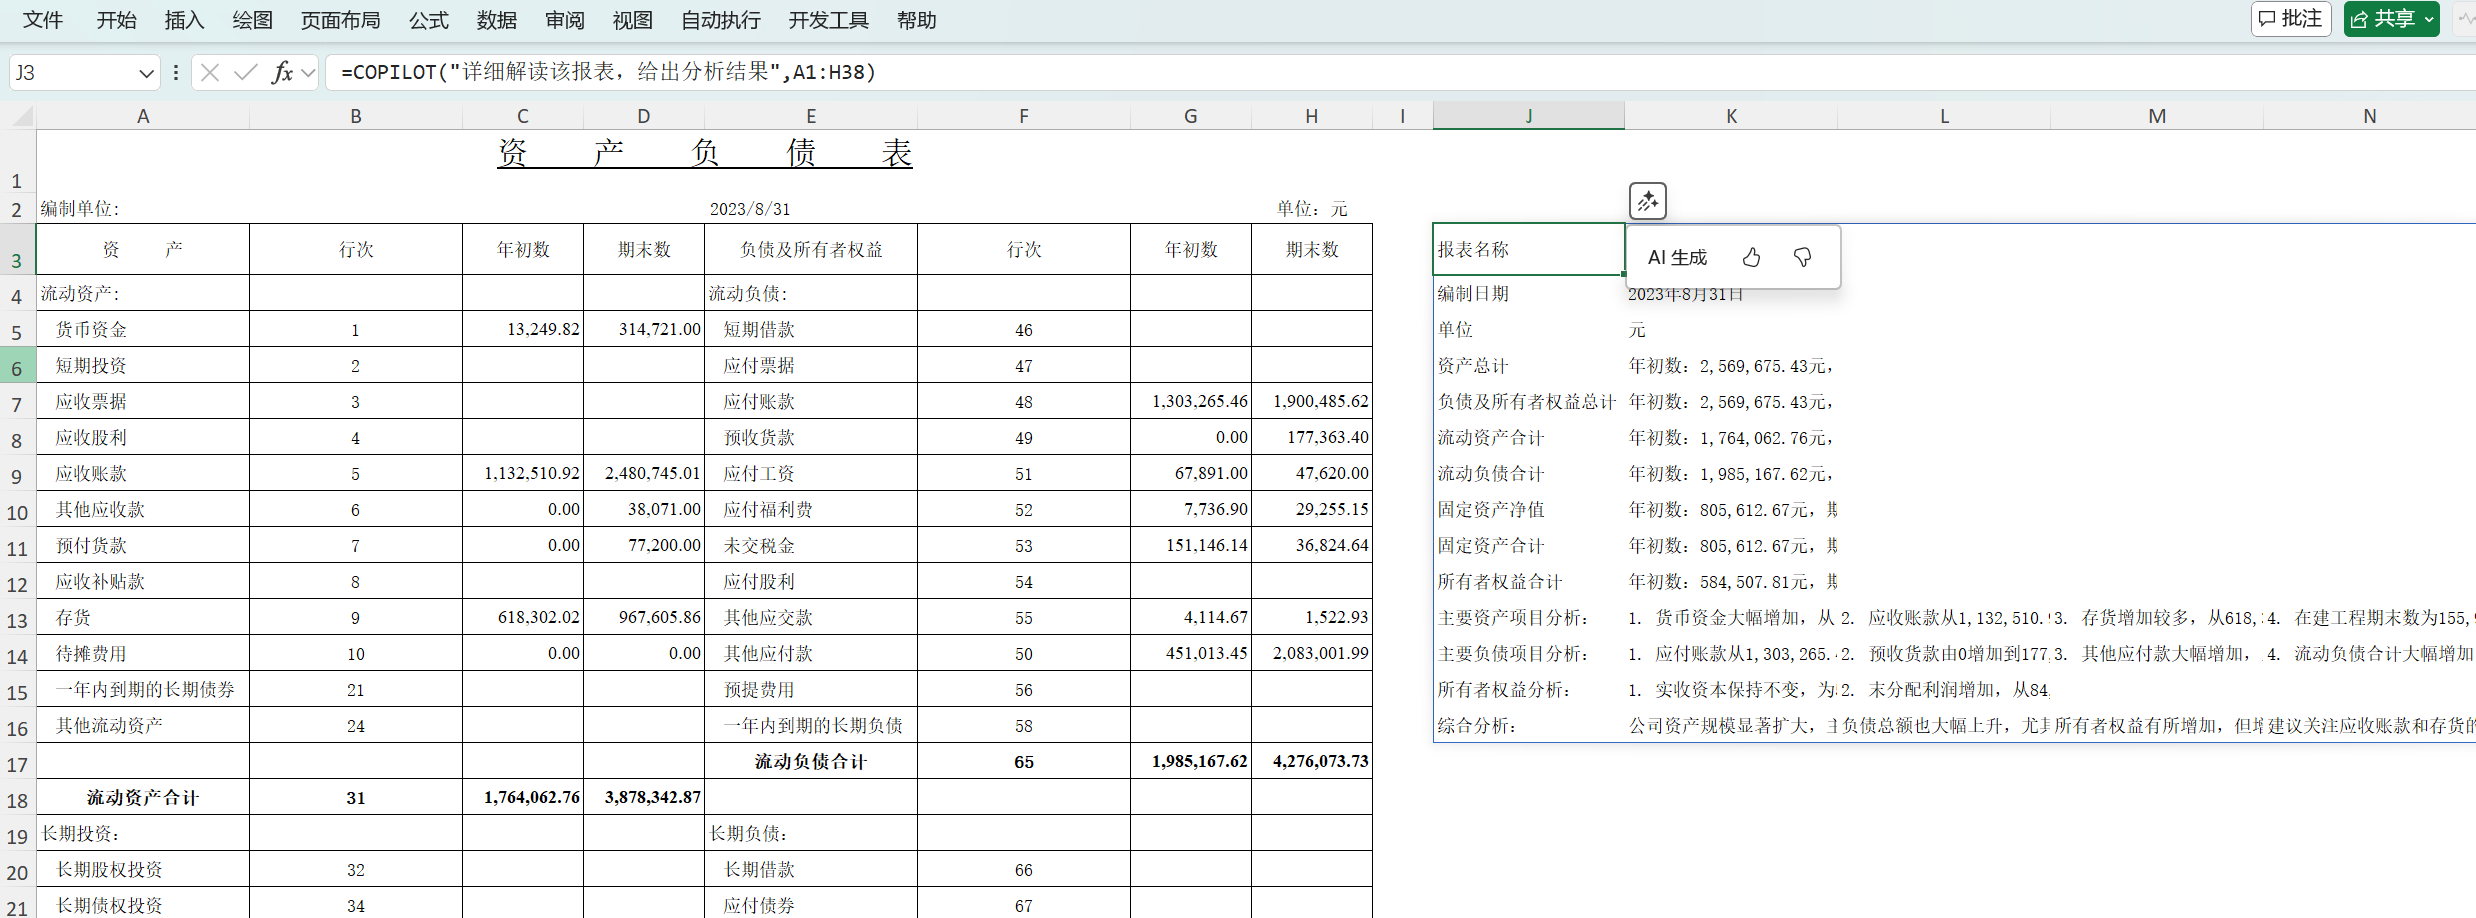2476x918 pixels.
Task: Click the AI sparkle icon above cell J3
Action: coord(1647,201)
